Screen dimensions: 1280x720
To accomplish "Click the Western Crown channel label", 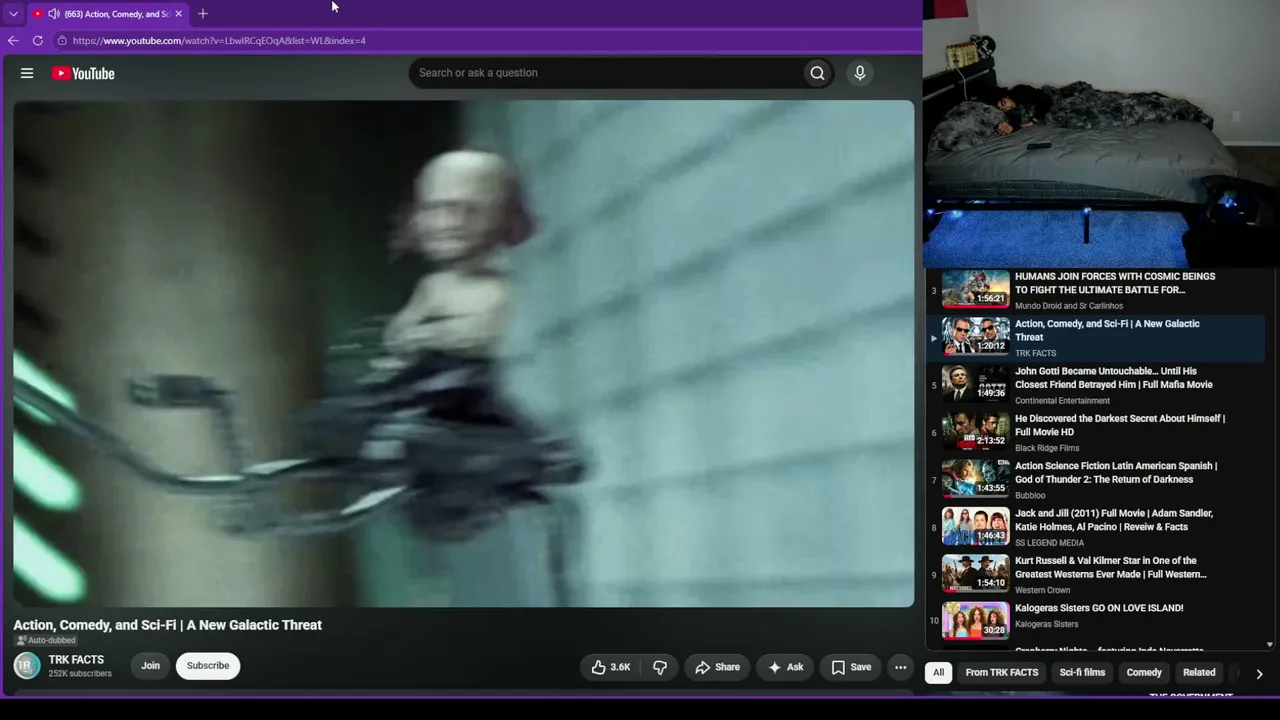I will (x=1042, y=590).
